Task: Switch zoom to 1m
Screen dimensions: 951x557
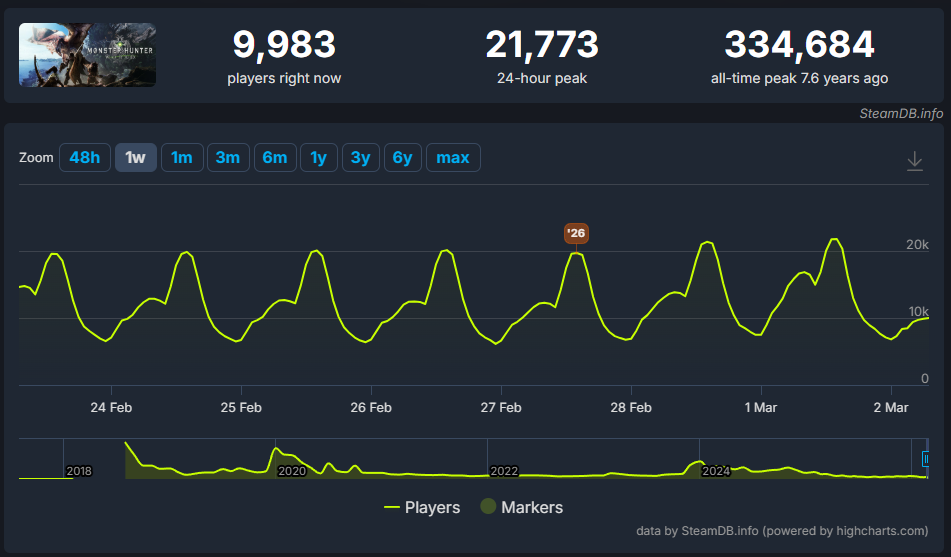Action: [181, 158]
